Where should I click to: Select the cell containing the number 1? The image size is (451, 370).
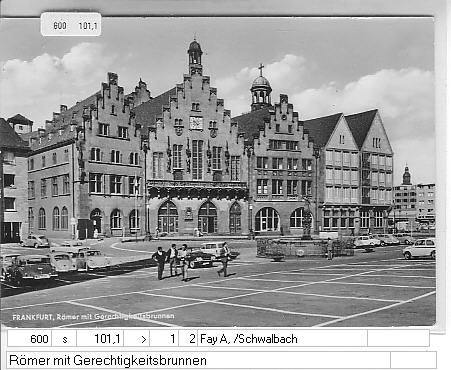click(164, 339)
